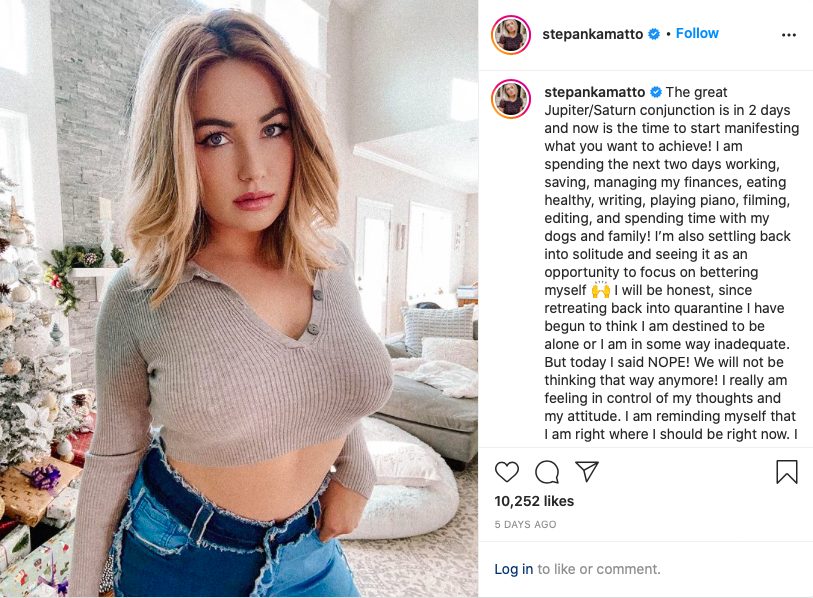Click the verified badge beside the caption username
The height and width of the screenshot is (598, 813).
pos(656,92)
